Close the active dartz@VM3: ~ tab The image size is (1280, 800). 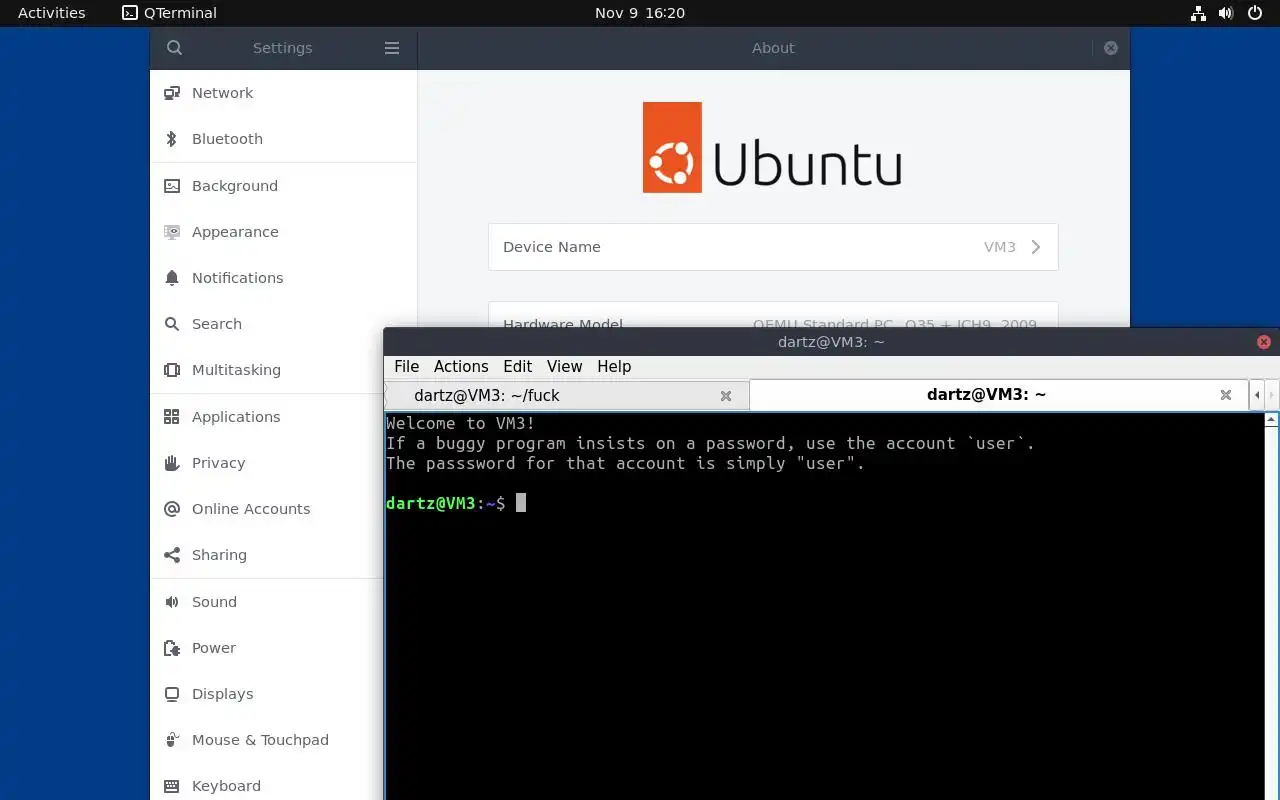tap(1225, 395)
